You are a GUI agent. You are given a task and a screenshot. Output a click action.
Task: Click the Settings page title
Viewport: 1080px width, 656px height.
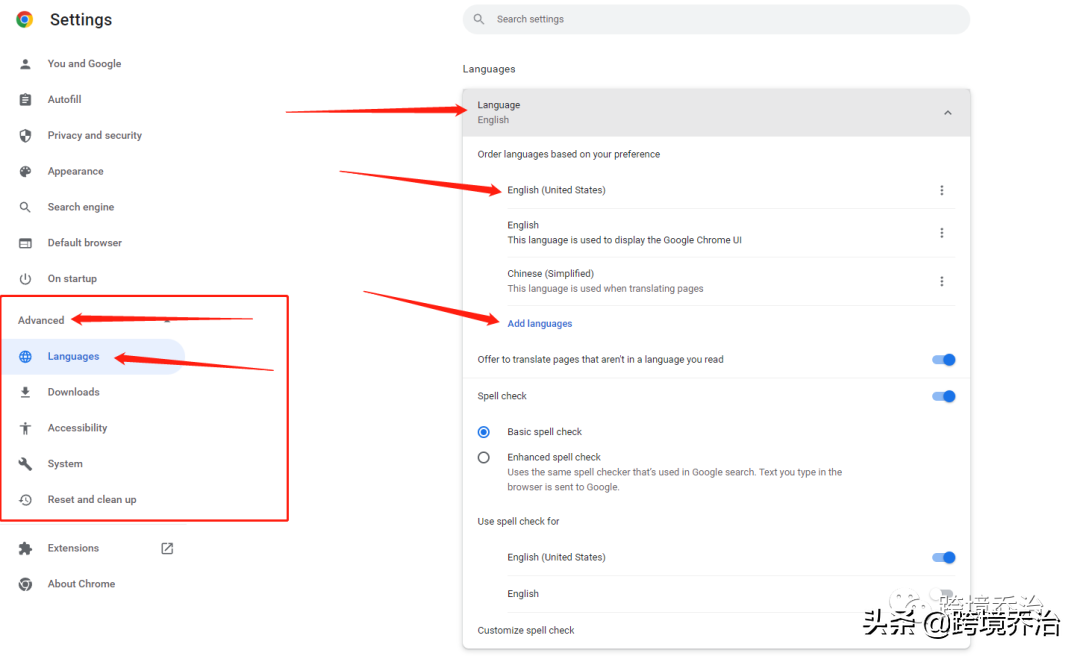(x=81, y=20)
